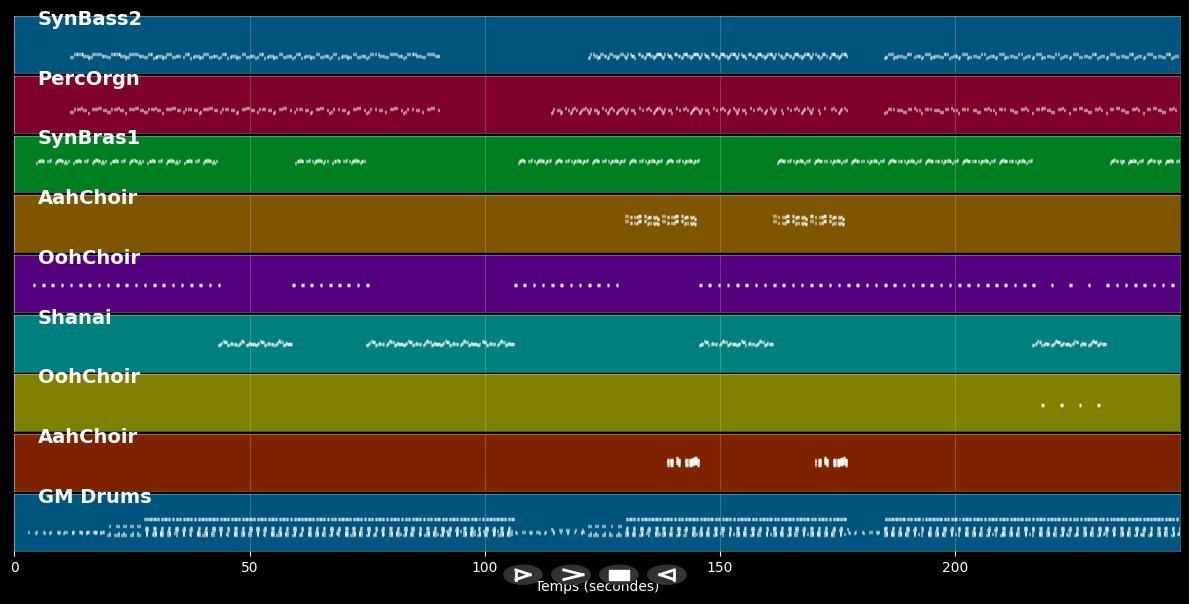Image resolution: width=1189 pixels, height=604 pixels.
Task: Click the right-pointing triangle-with-bar playback button
Action: (x=523, y=575)
